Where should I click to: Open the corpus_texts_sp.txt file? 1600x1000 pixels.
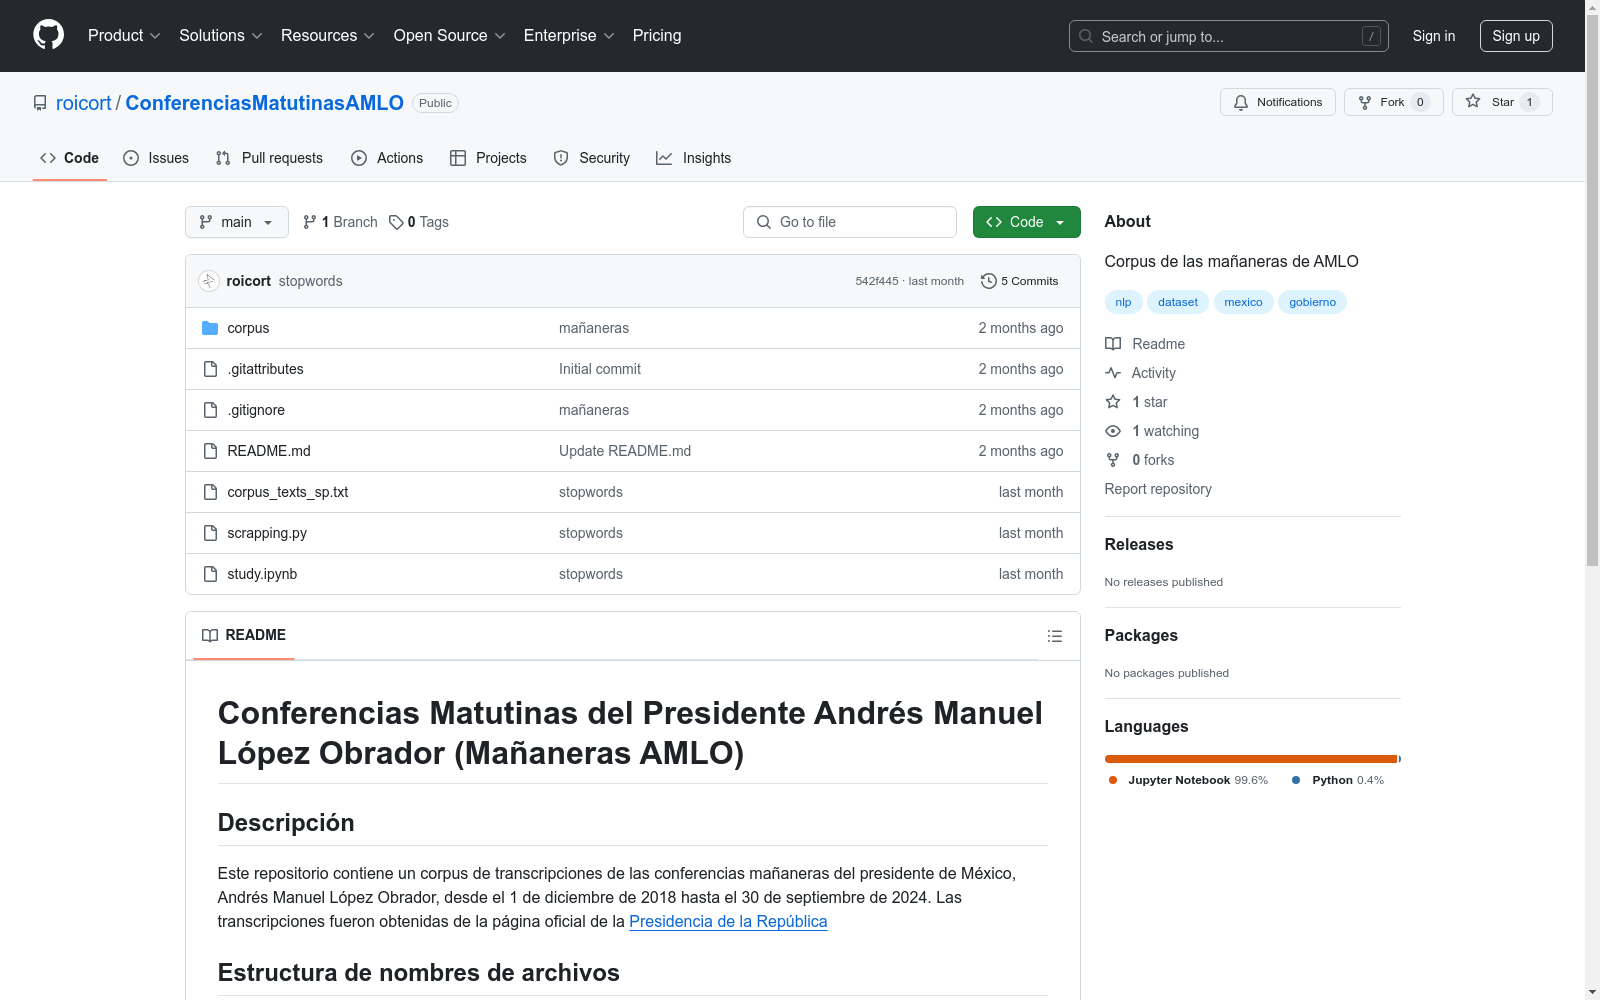coord(288,492)
